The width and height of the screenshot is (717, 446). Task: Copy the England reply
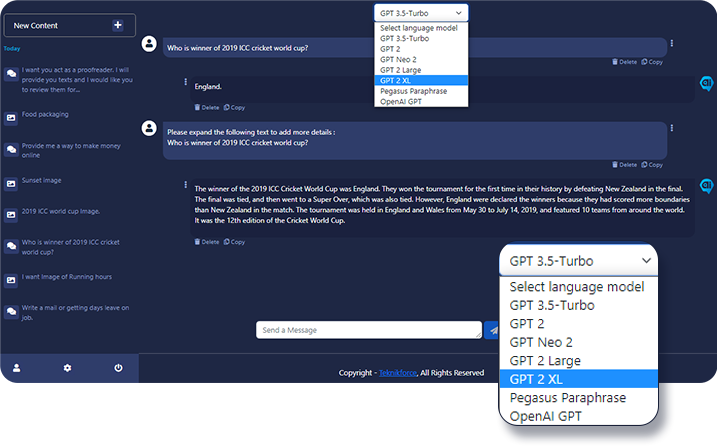[x=235, y=107]
